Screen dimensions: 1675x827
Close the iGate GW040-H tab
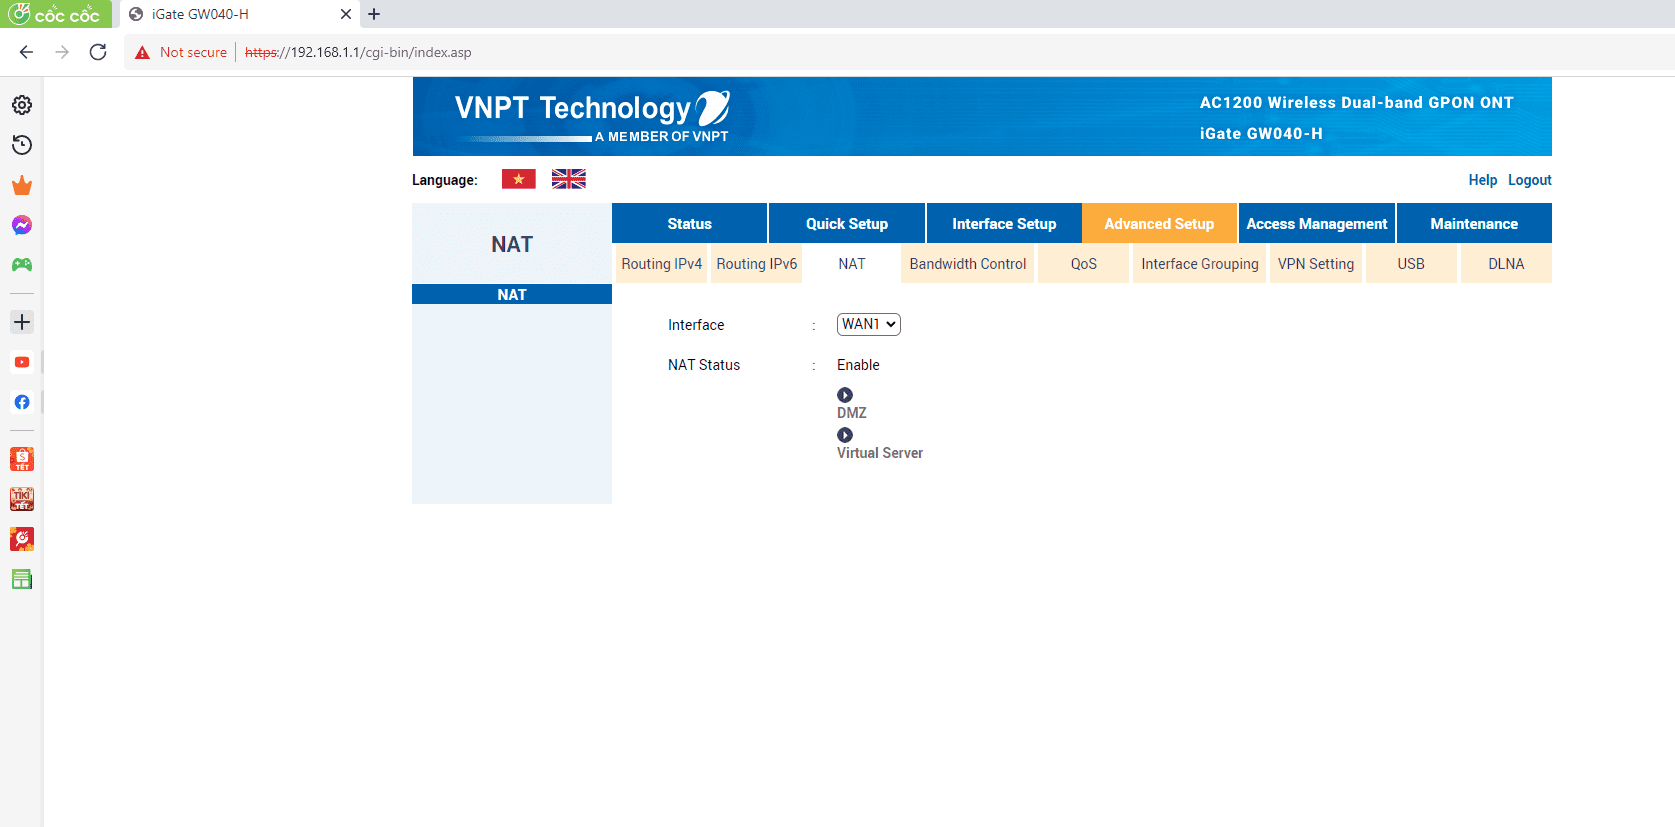click(346, 14)
